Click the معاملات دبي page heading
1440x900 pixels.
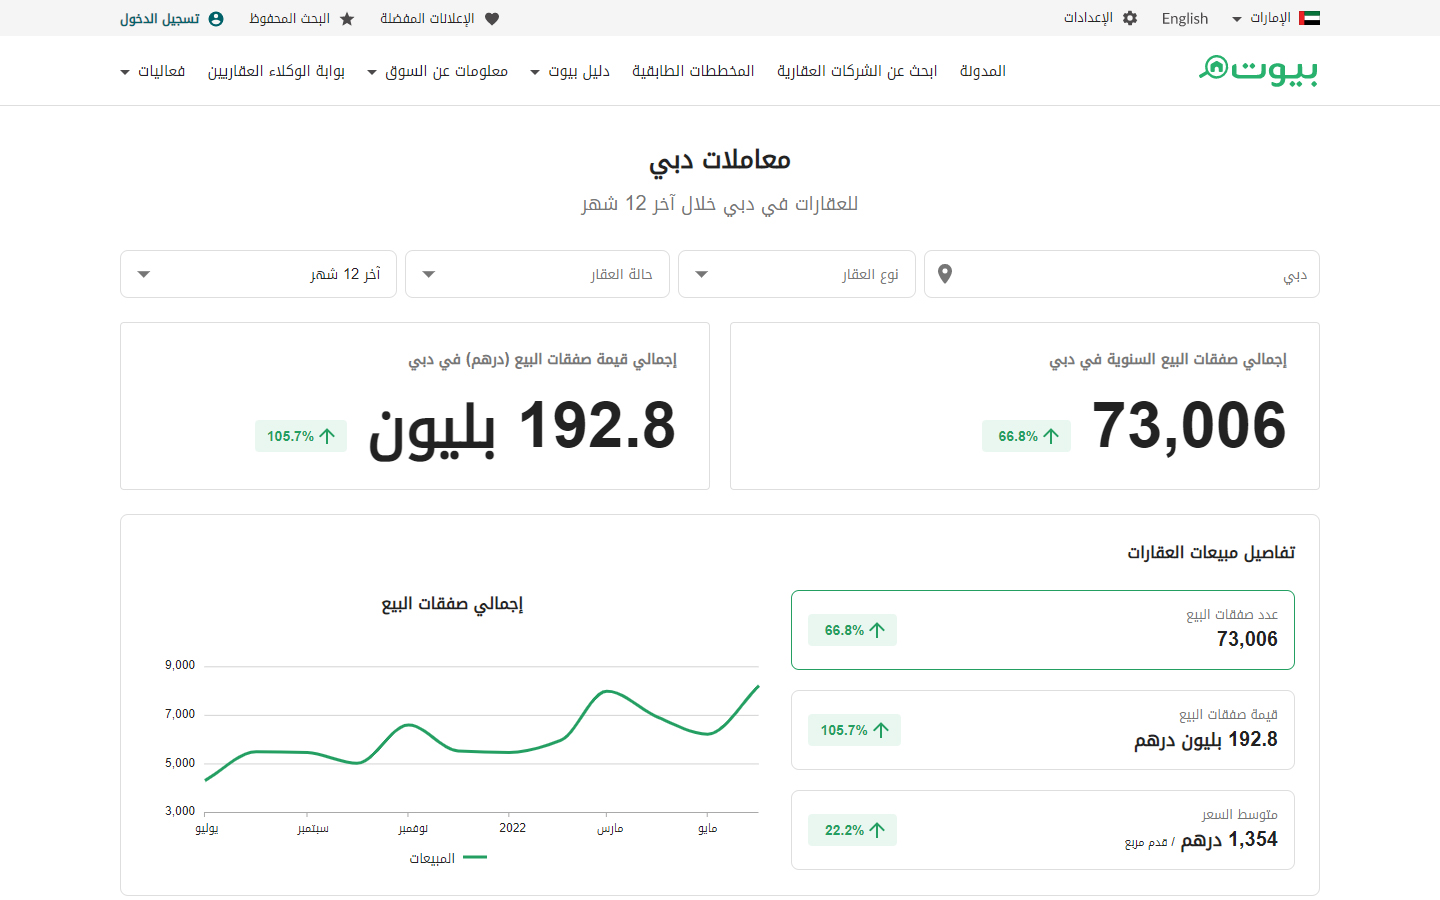(720, 160)
